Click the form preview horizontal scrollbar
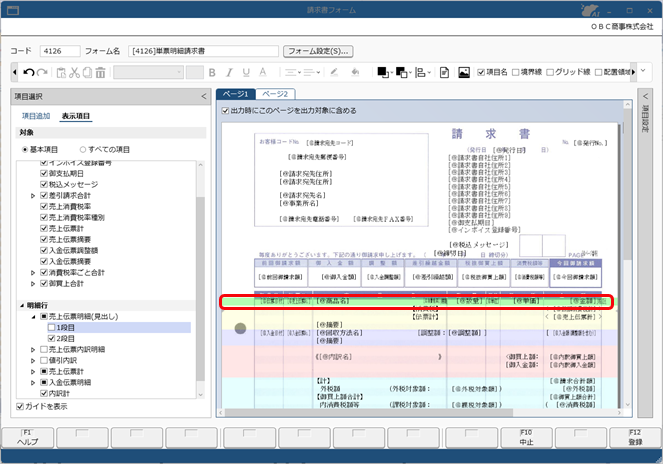This screenshot has height=464, width=664. [x=368, y=412]
